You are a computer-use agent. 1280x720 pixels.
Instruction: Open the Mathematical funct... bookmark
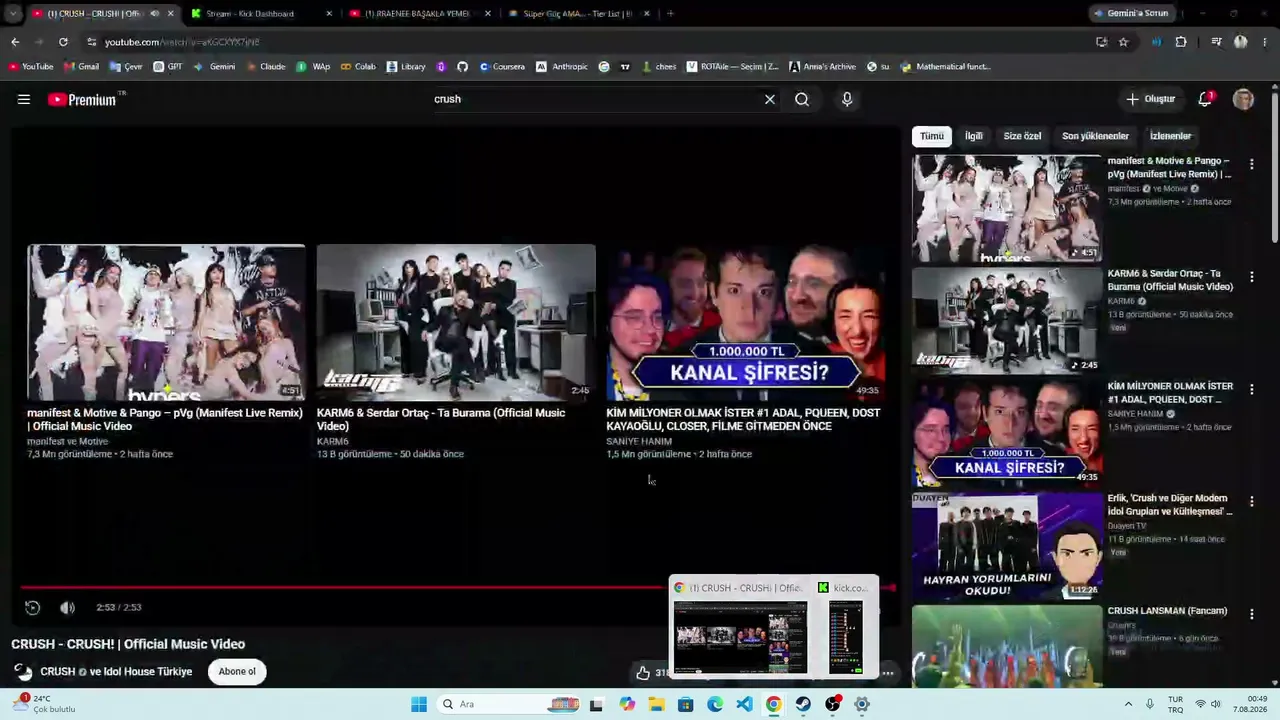[946, 67]
